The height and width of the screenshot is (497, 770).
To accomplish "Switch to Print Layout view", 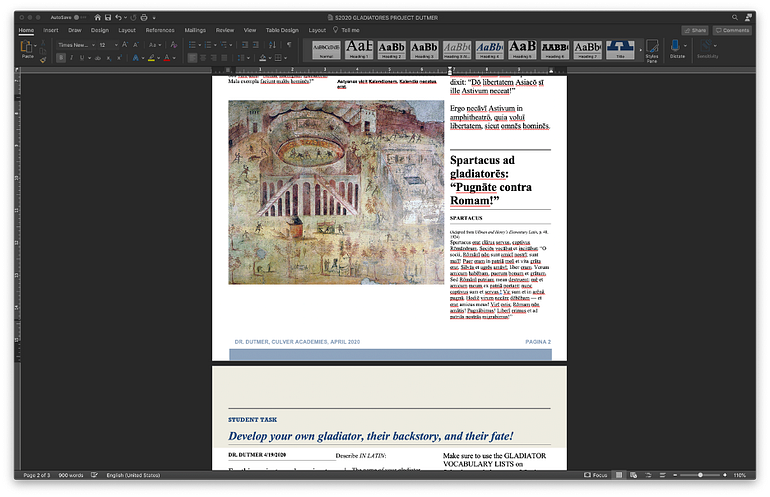I will click(x=619, y=475).
